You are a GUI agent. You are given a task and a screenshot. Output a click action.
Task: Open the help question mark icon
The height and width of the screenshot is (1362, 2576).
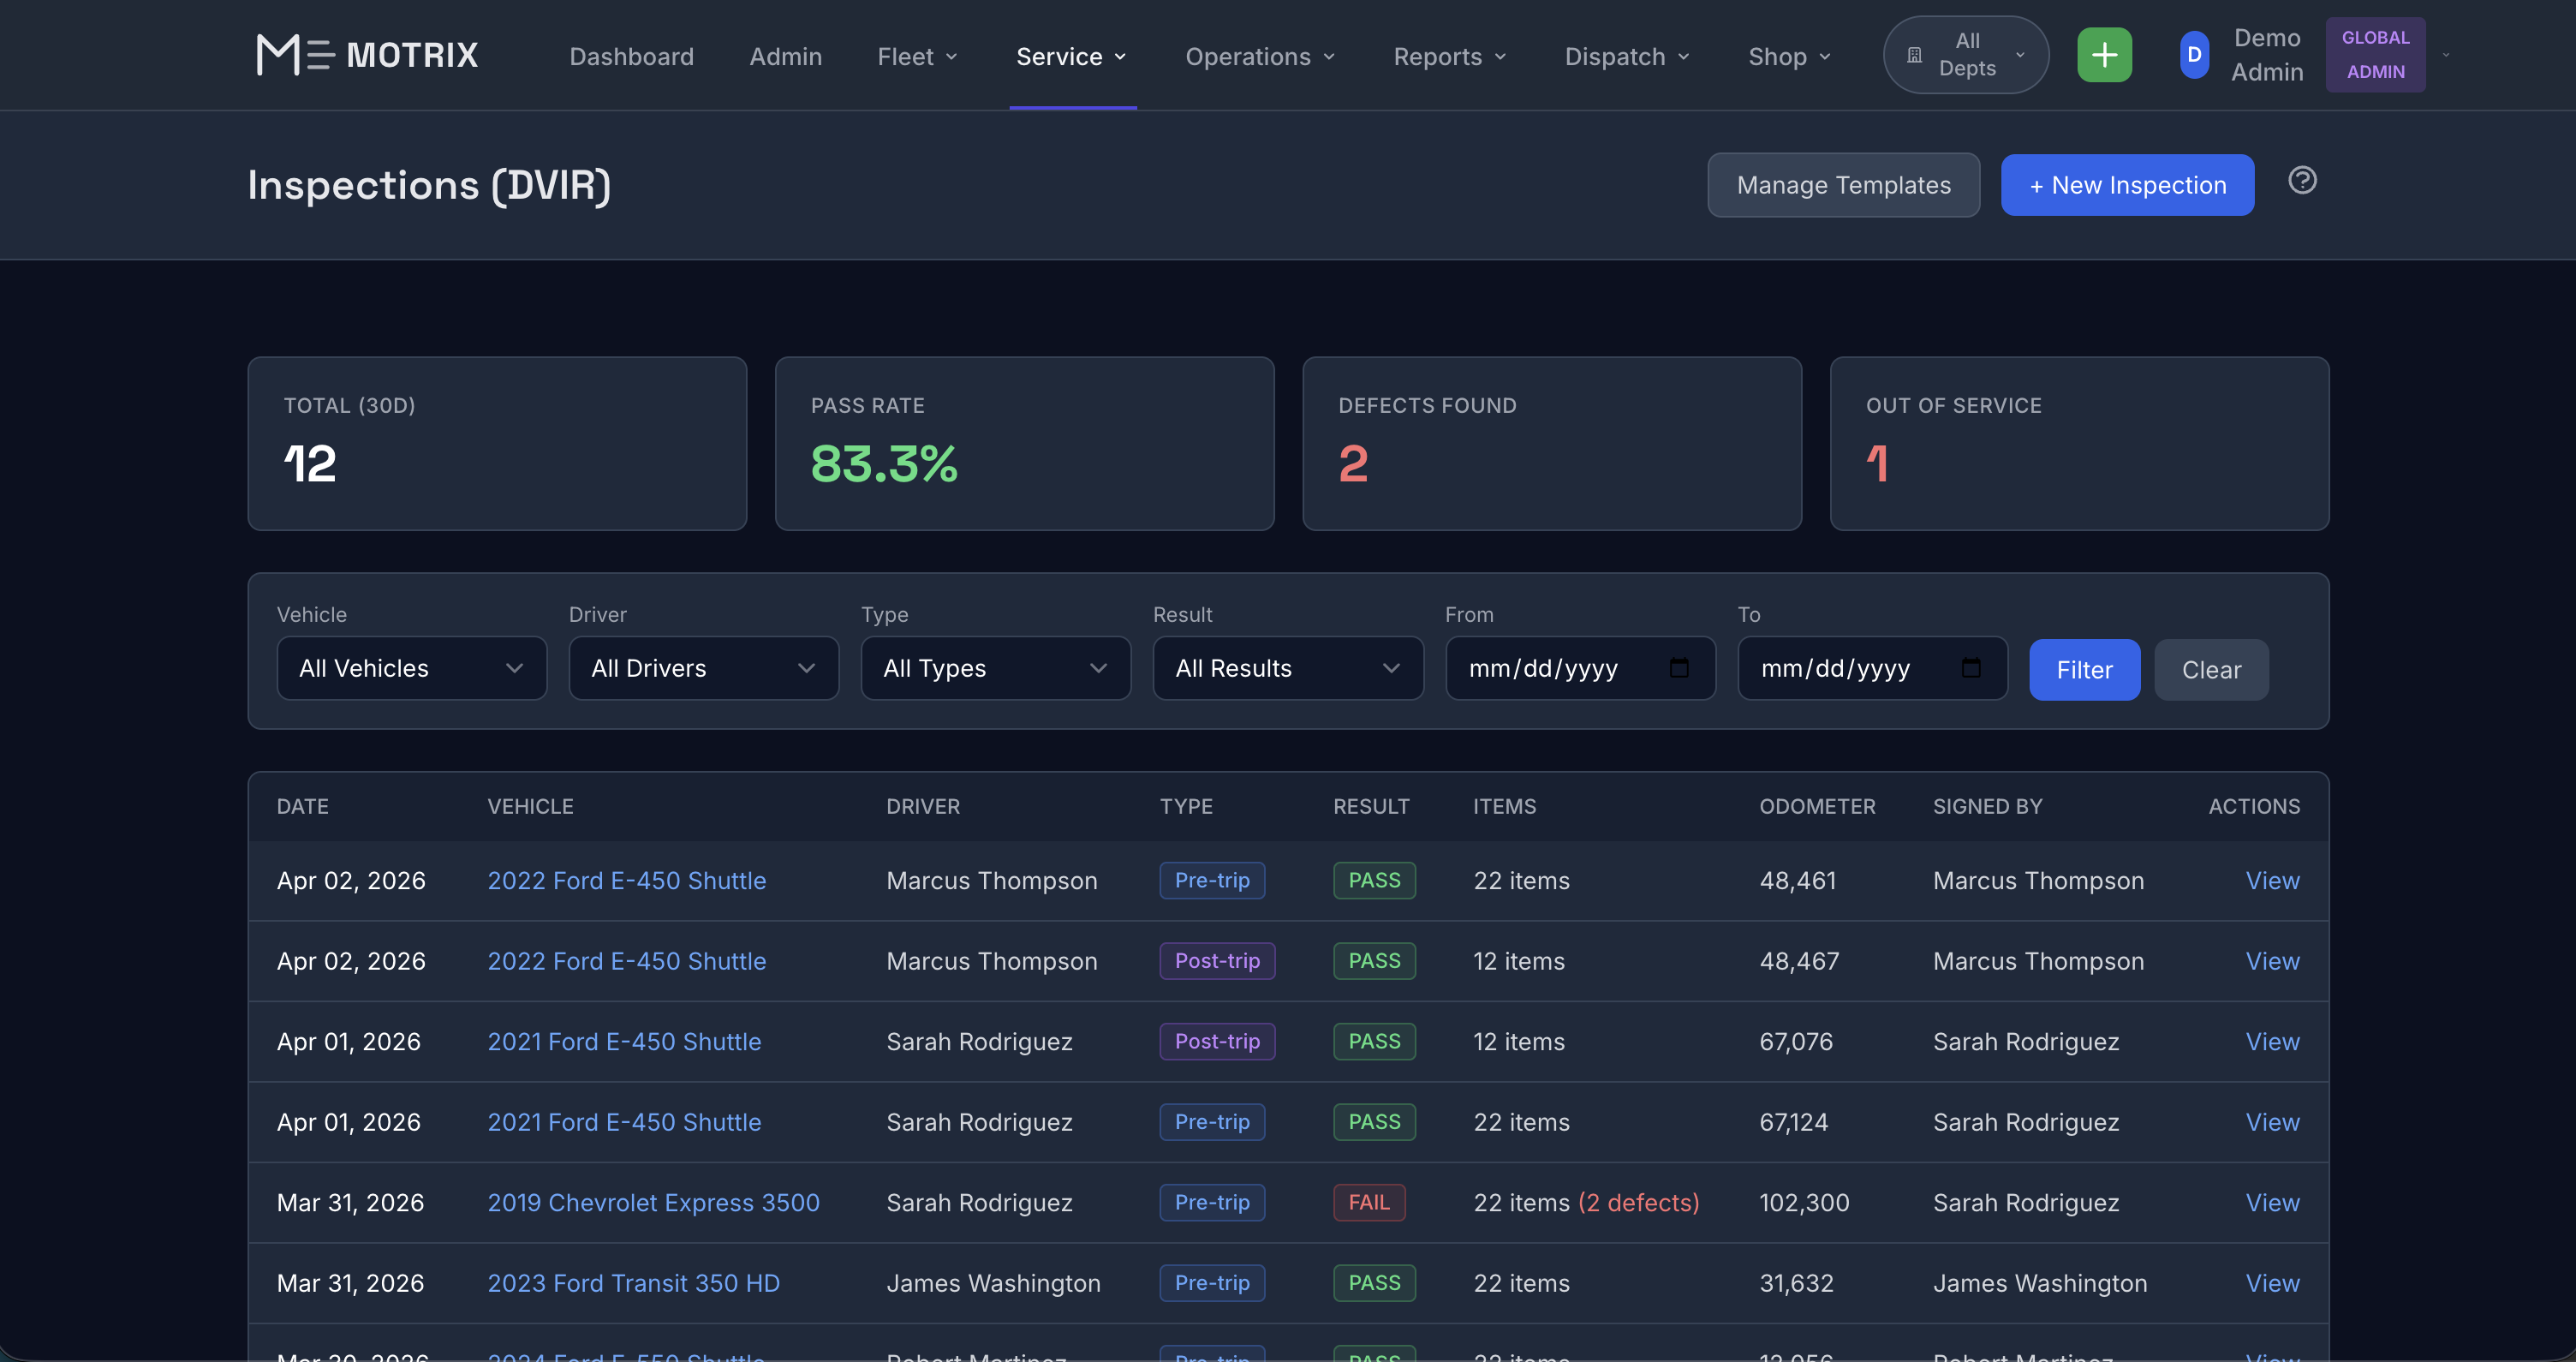coord(2302,181)
